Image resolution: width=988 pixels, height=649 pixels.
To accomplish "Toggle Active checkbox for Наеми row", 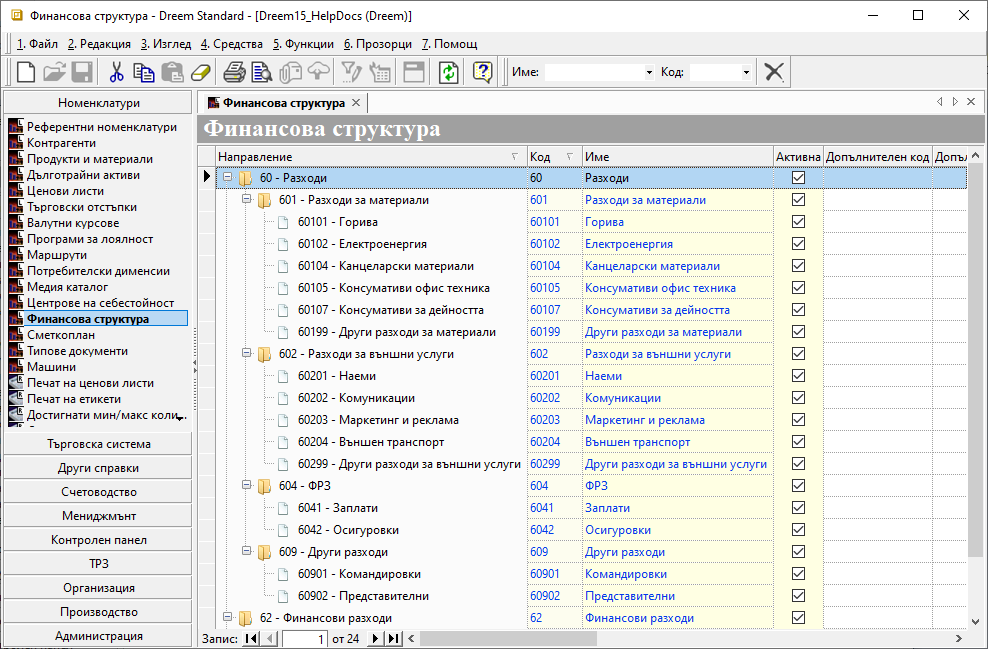I will pyautogui.click(x=798, y=376).
